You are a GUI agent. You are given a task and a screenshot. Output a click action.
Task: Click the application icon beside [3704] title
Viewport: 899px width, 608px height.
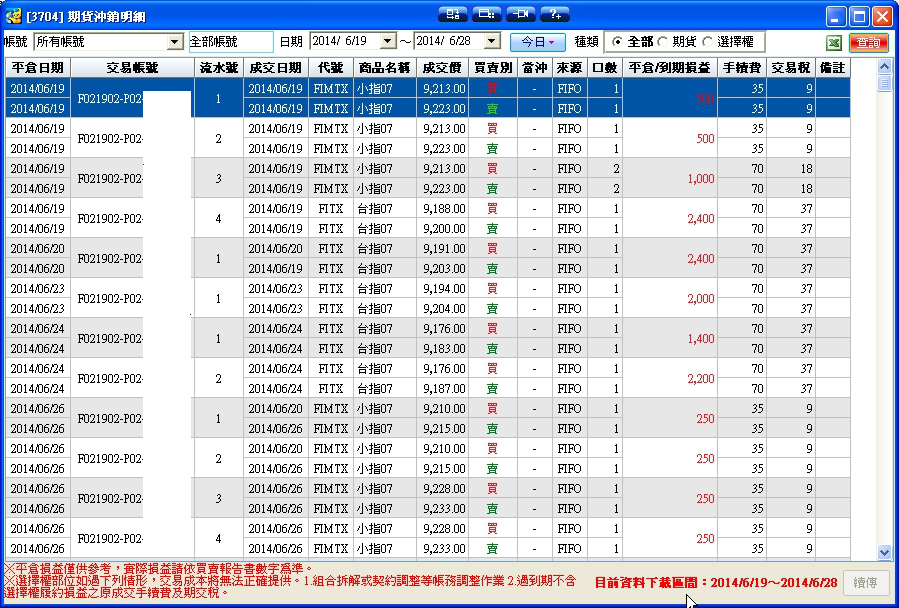click(13, 16)
